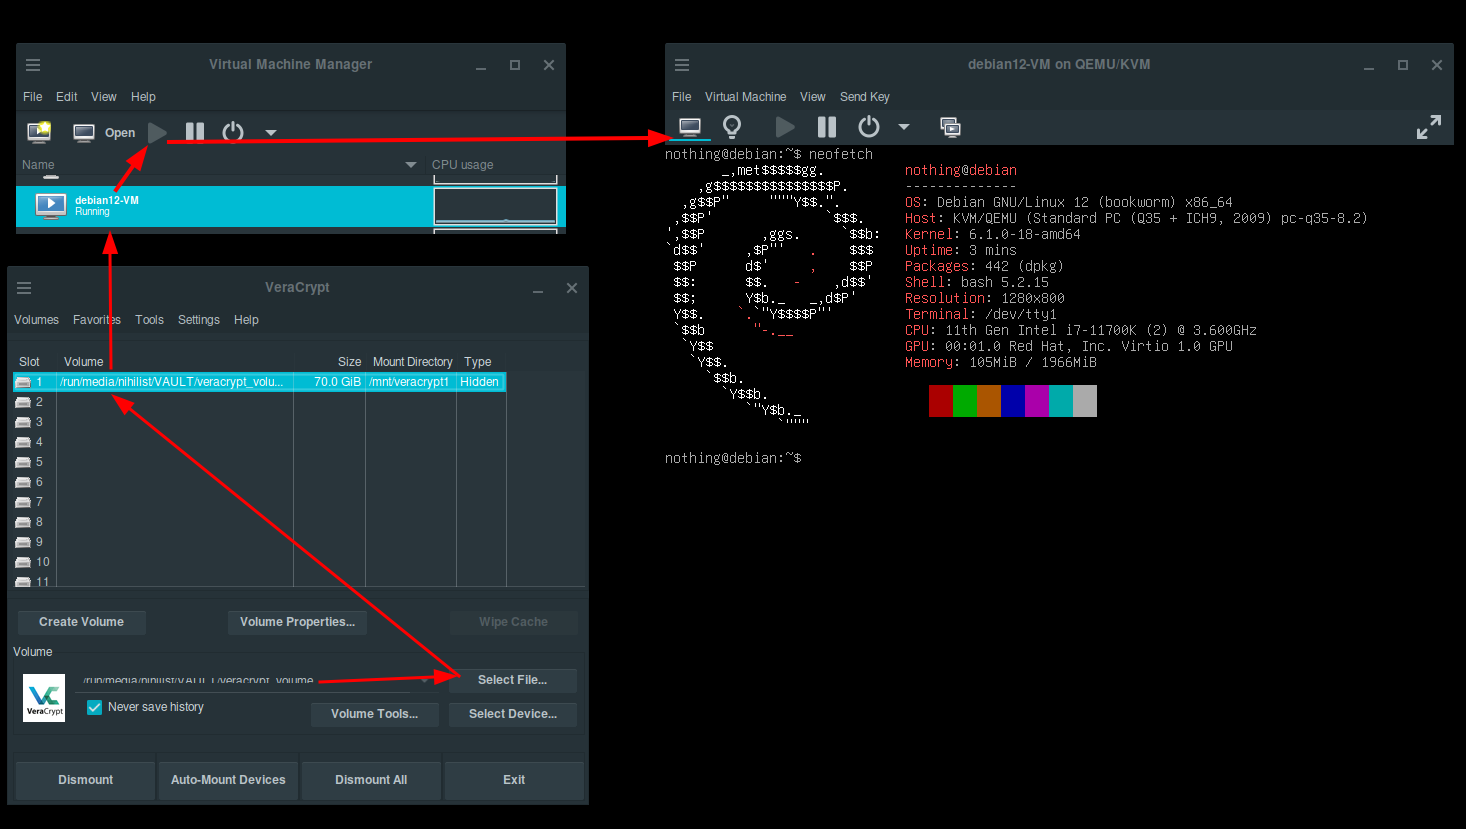Open File menu in Virtual Machine Manager

pyautogui.click(x=33, y=97)
